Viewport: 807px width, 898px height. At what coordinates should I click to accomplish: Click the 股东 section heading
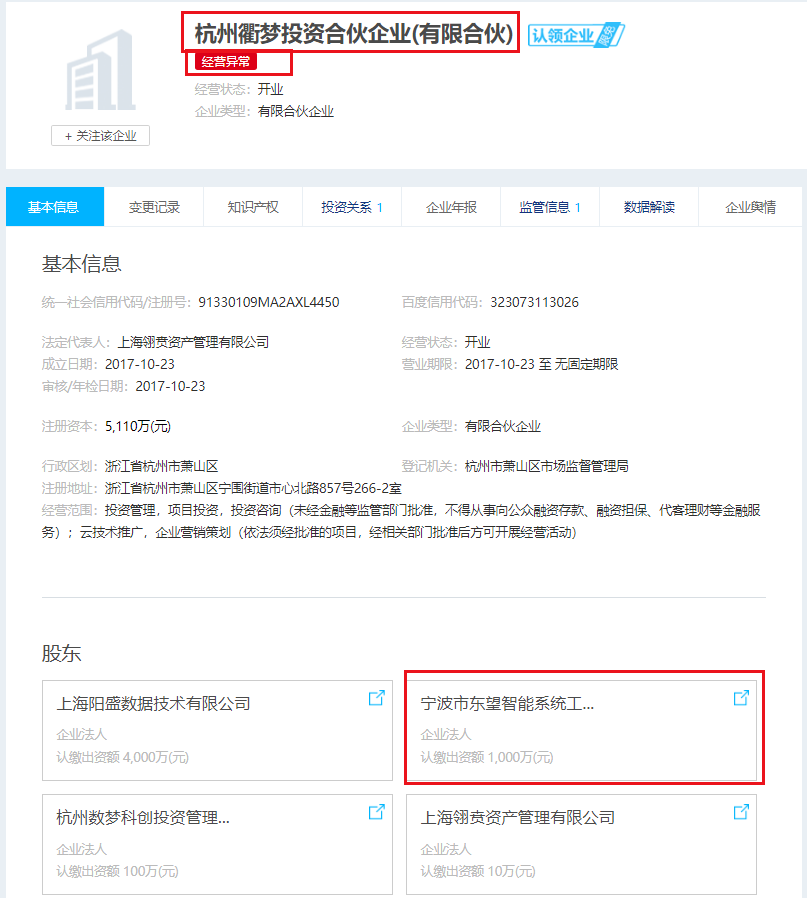61,653
